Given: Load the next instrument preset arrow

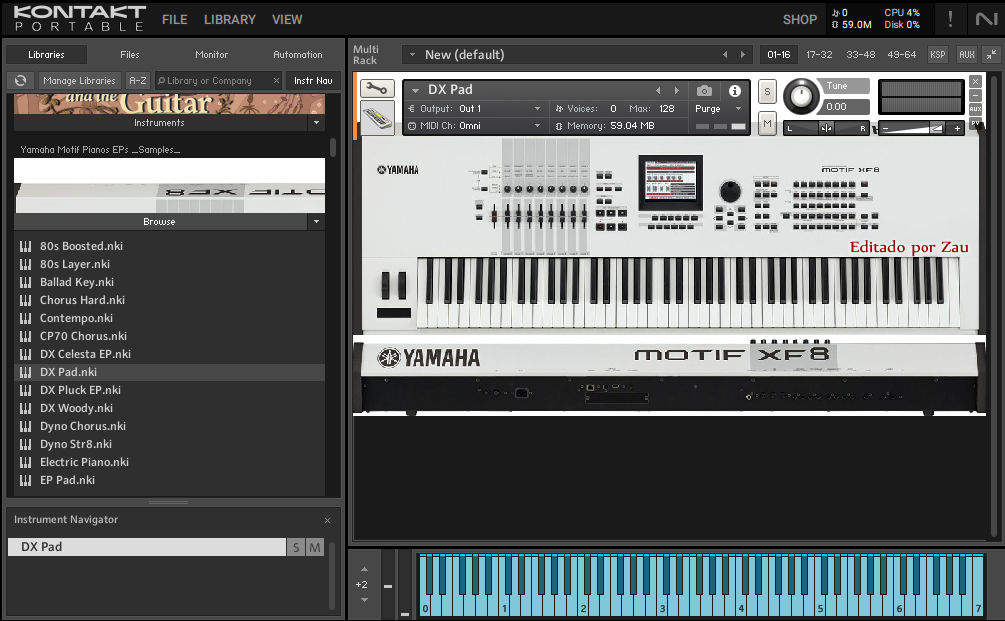Looking at the screenshot, I should point(676,90).
